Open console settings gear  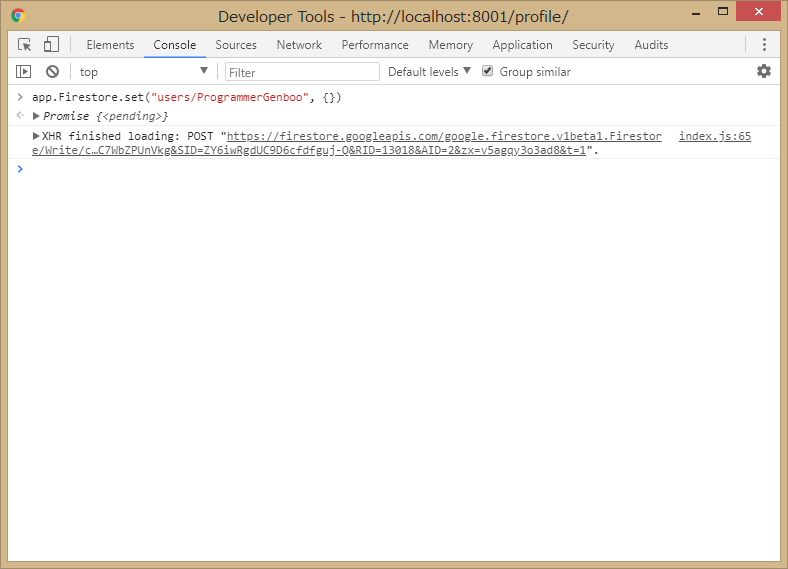coord(764,71)
